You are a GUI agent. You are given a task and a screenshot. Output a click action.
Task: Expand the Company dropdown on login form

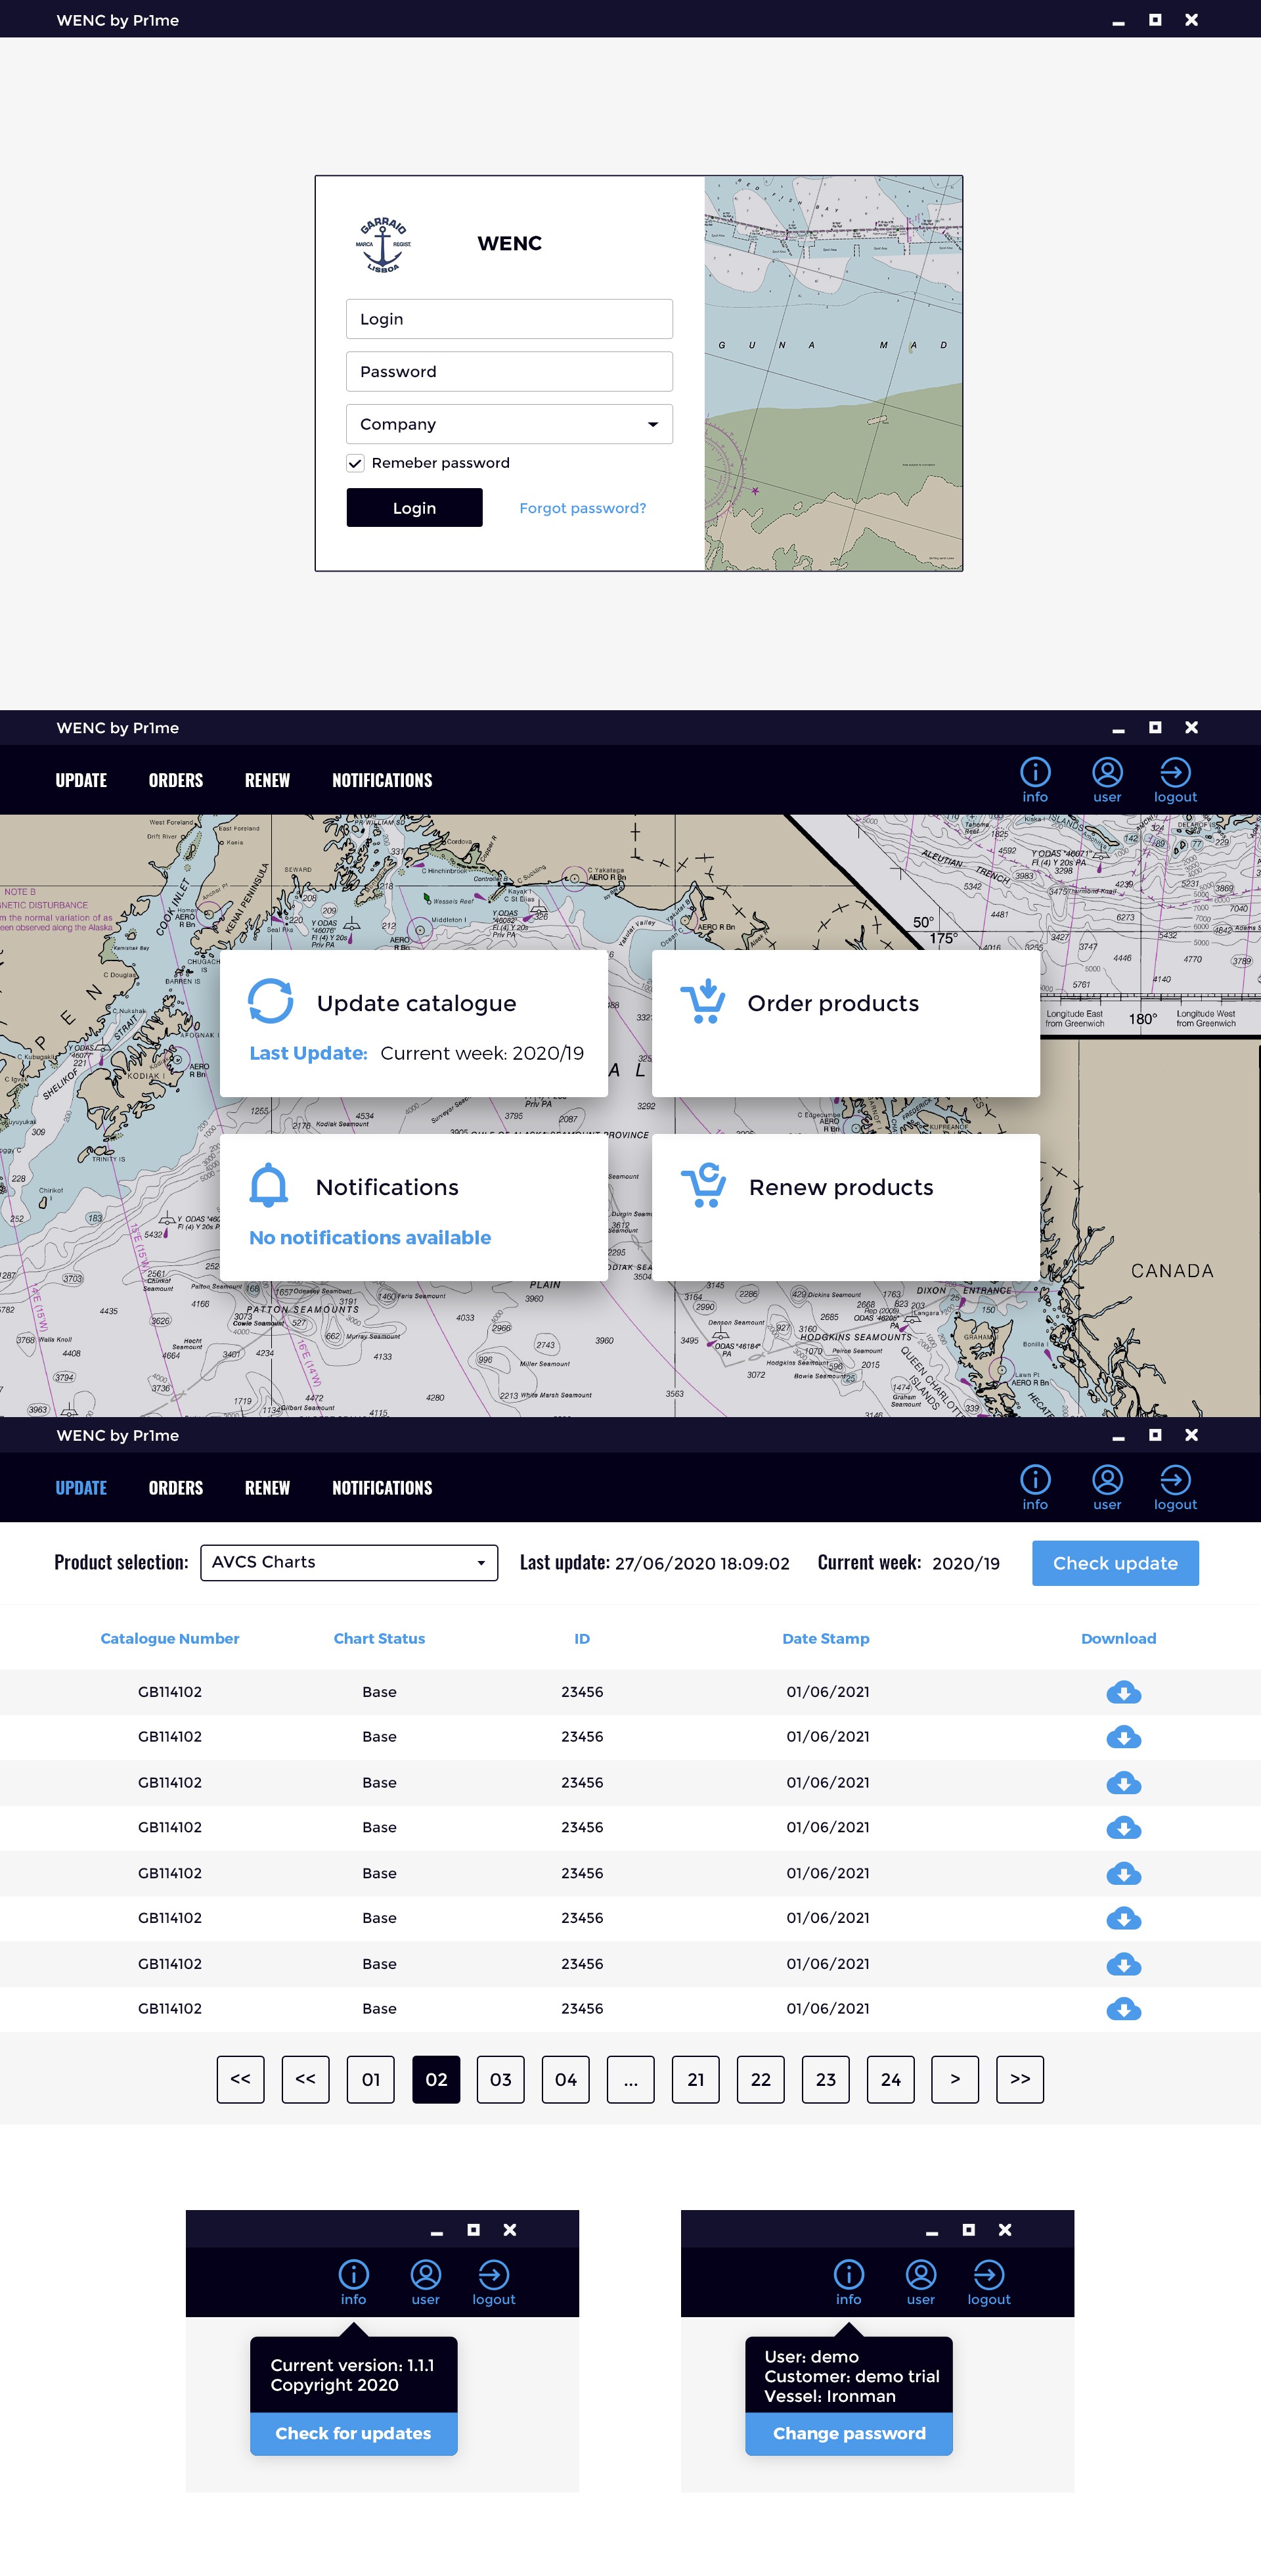[509, 424]
